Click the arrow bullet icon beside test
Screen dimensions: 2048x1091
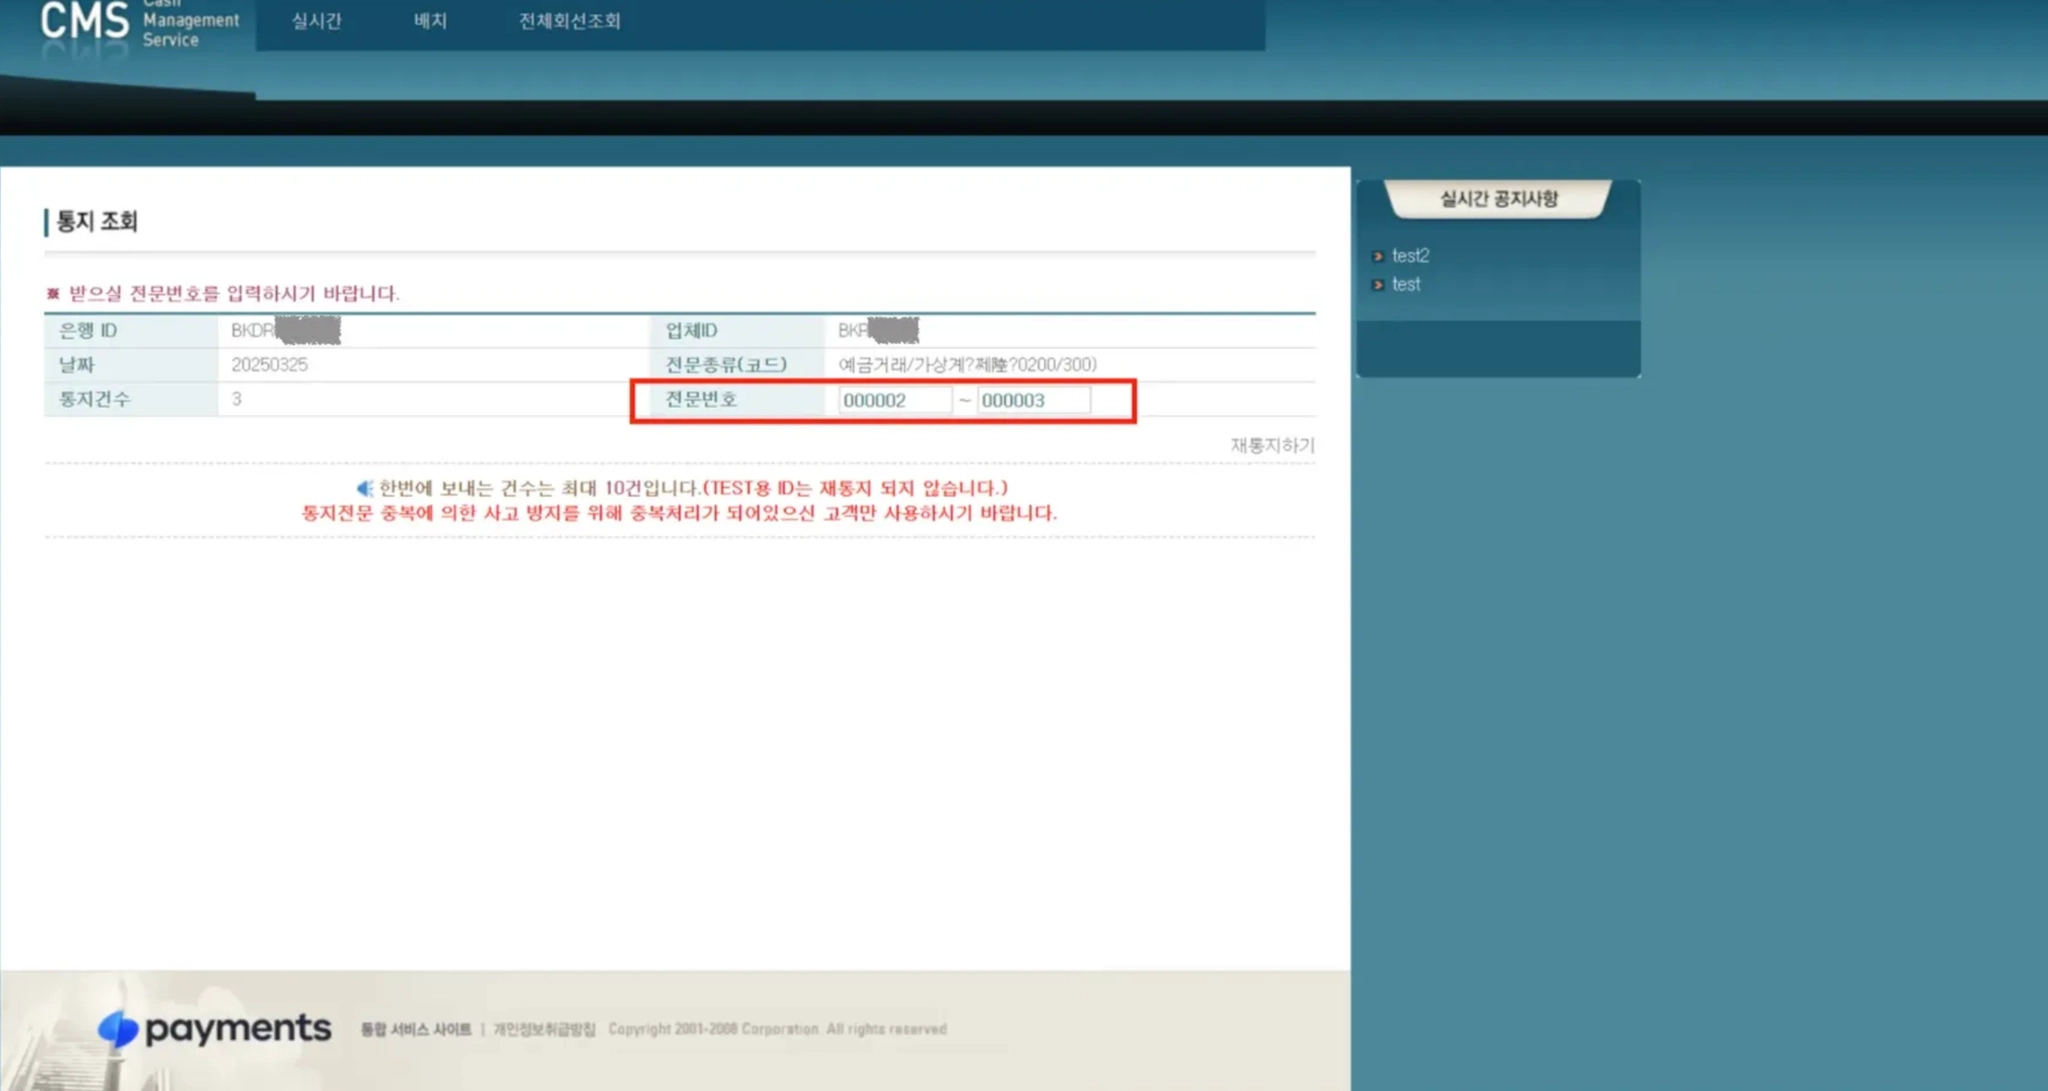pyautogui.click(x=1378, y=285)
